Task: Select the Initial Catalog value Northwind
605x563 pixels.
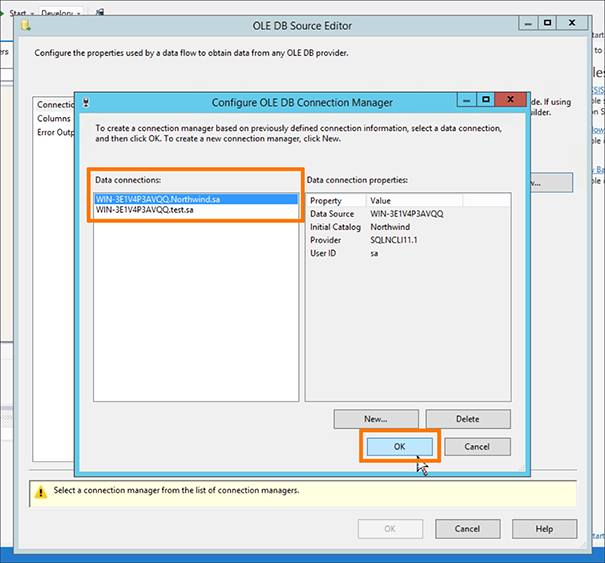Action: (x=390, y=227)
